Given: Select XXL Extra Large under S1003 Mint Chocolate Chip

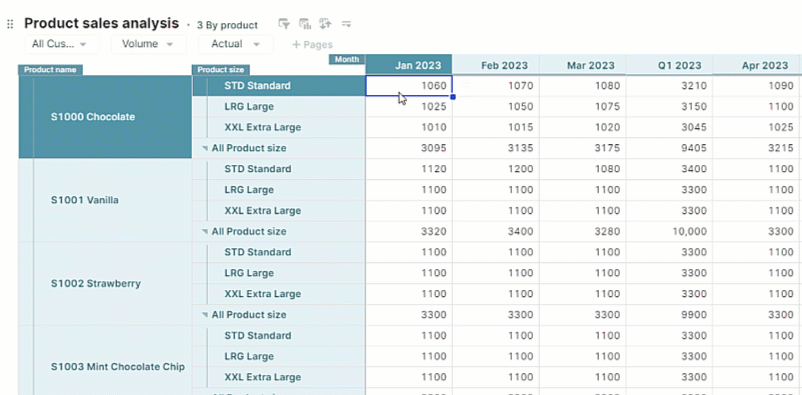Looking at the screenshot, I should tap(279, 378).
